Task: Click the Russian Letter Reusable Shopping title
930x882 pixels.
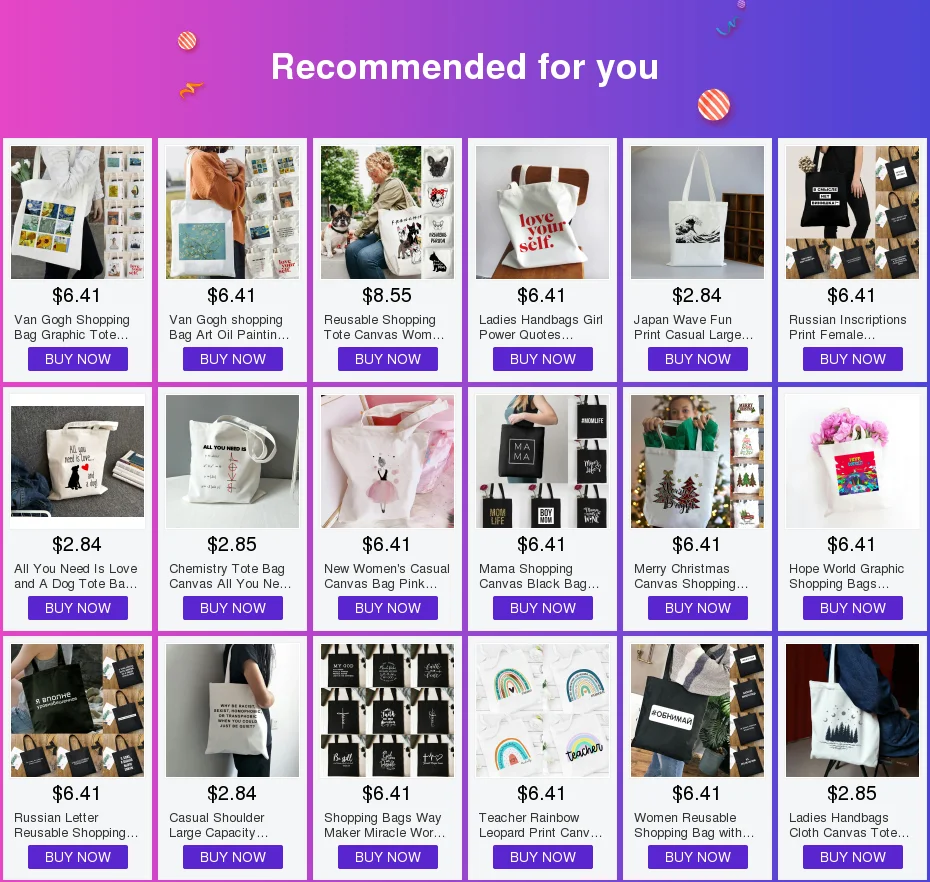Action: coord(76,825)
